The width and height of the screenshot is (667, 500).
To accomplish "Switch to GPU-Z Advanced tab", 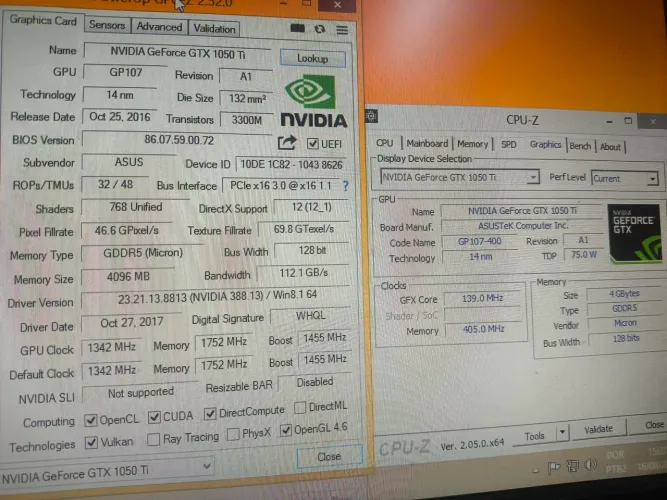I will [x=159, y=27].
